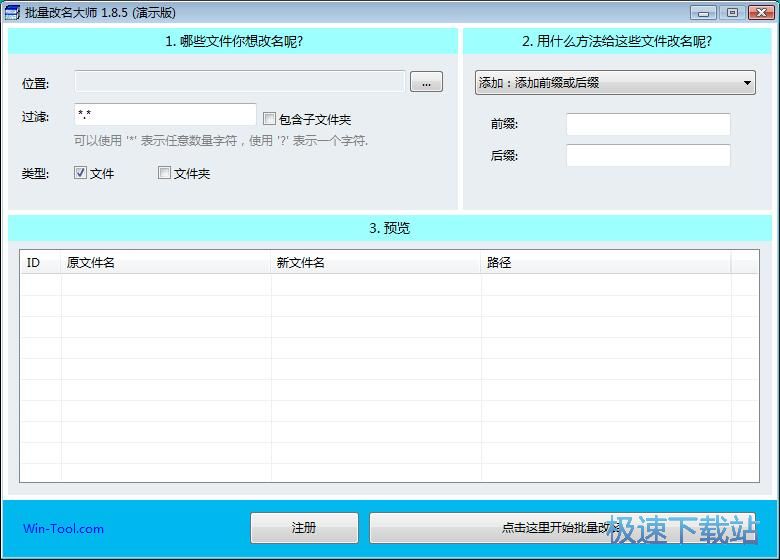This screenshot has width=780, height=560.
Task: Open the 添加前缀或后缀 method dropdown
Action: 615,83
